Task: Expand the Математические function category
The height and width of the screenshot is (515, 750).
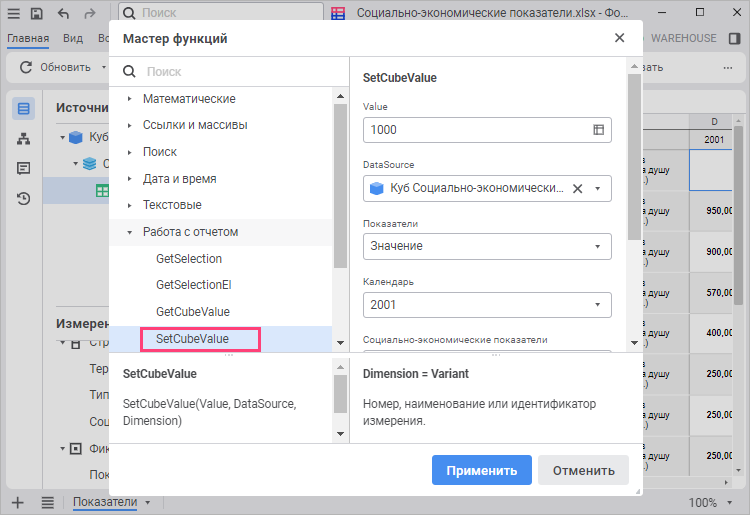Action: 130,99
